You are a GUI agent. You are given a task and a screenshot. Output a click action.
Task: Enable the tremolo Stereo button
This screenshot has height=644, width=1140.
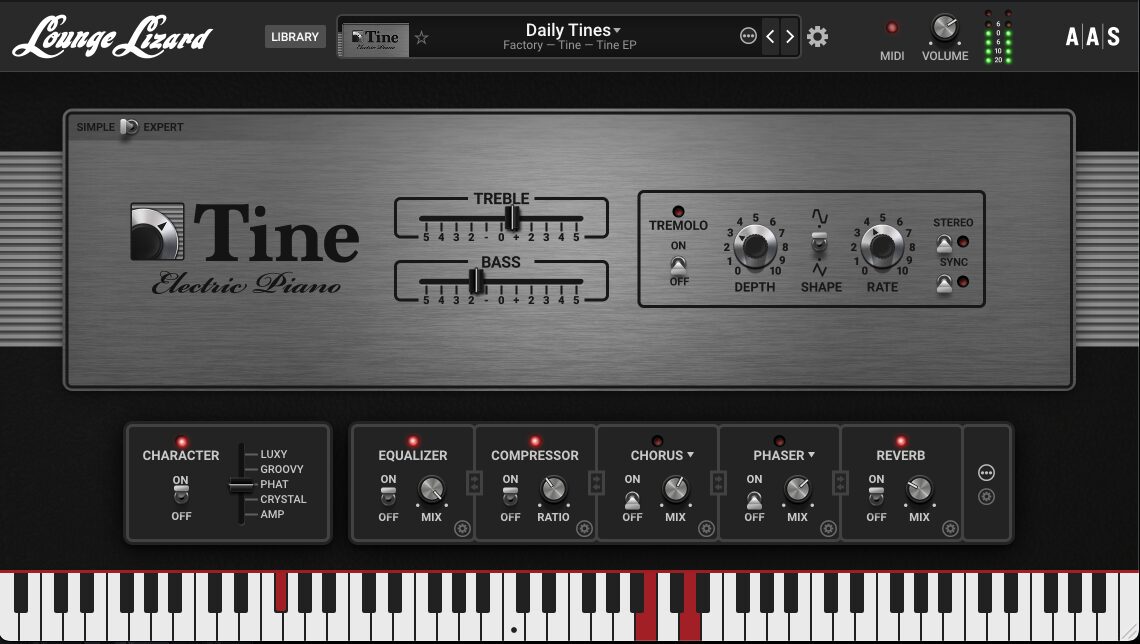[945, 242]
